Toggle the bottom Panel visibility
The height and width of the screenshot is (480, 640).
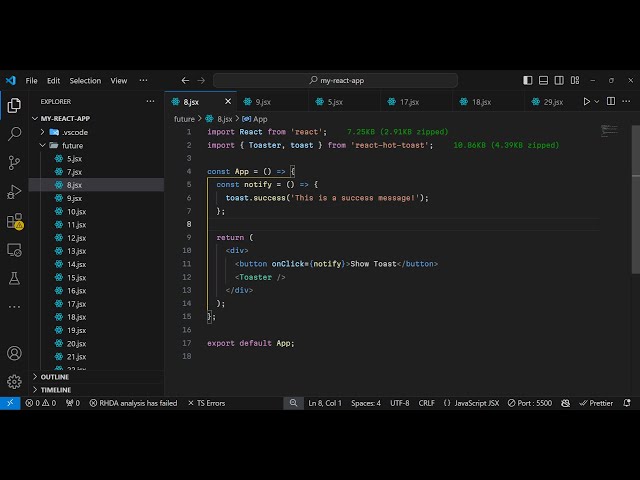(x=544, y=80)
